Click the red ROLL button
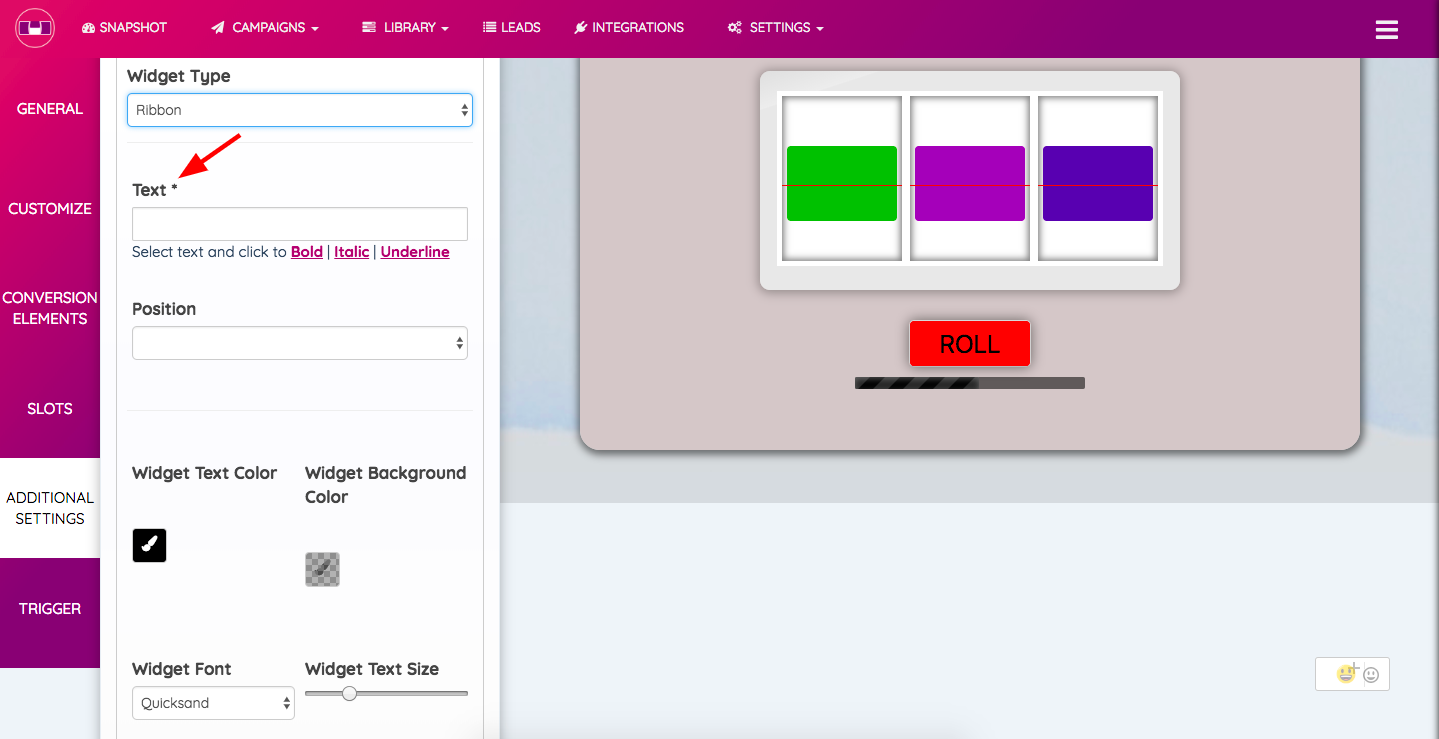Viewport: 1439px width, 739px height. pyautogui.click(x=970, y=344)
